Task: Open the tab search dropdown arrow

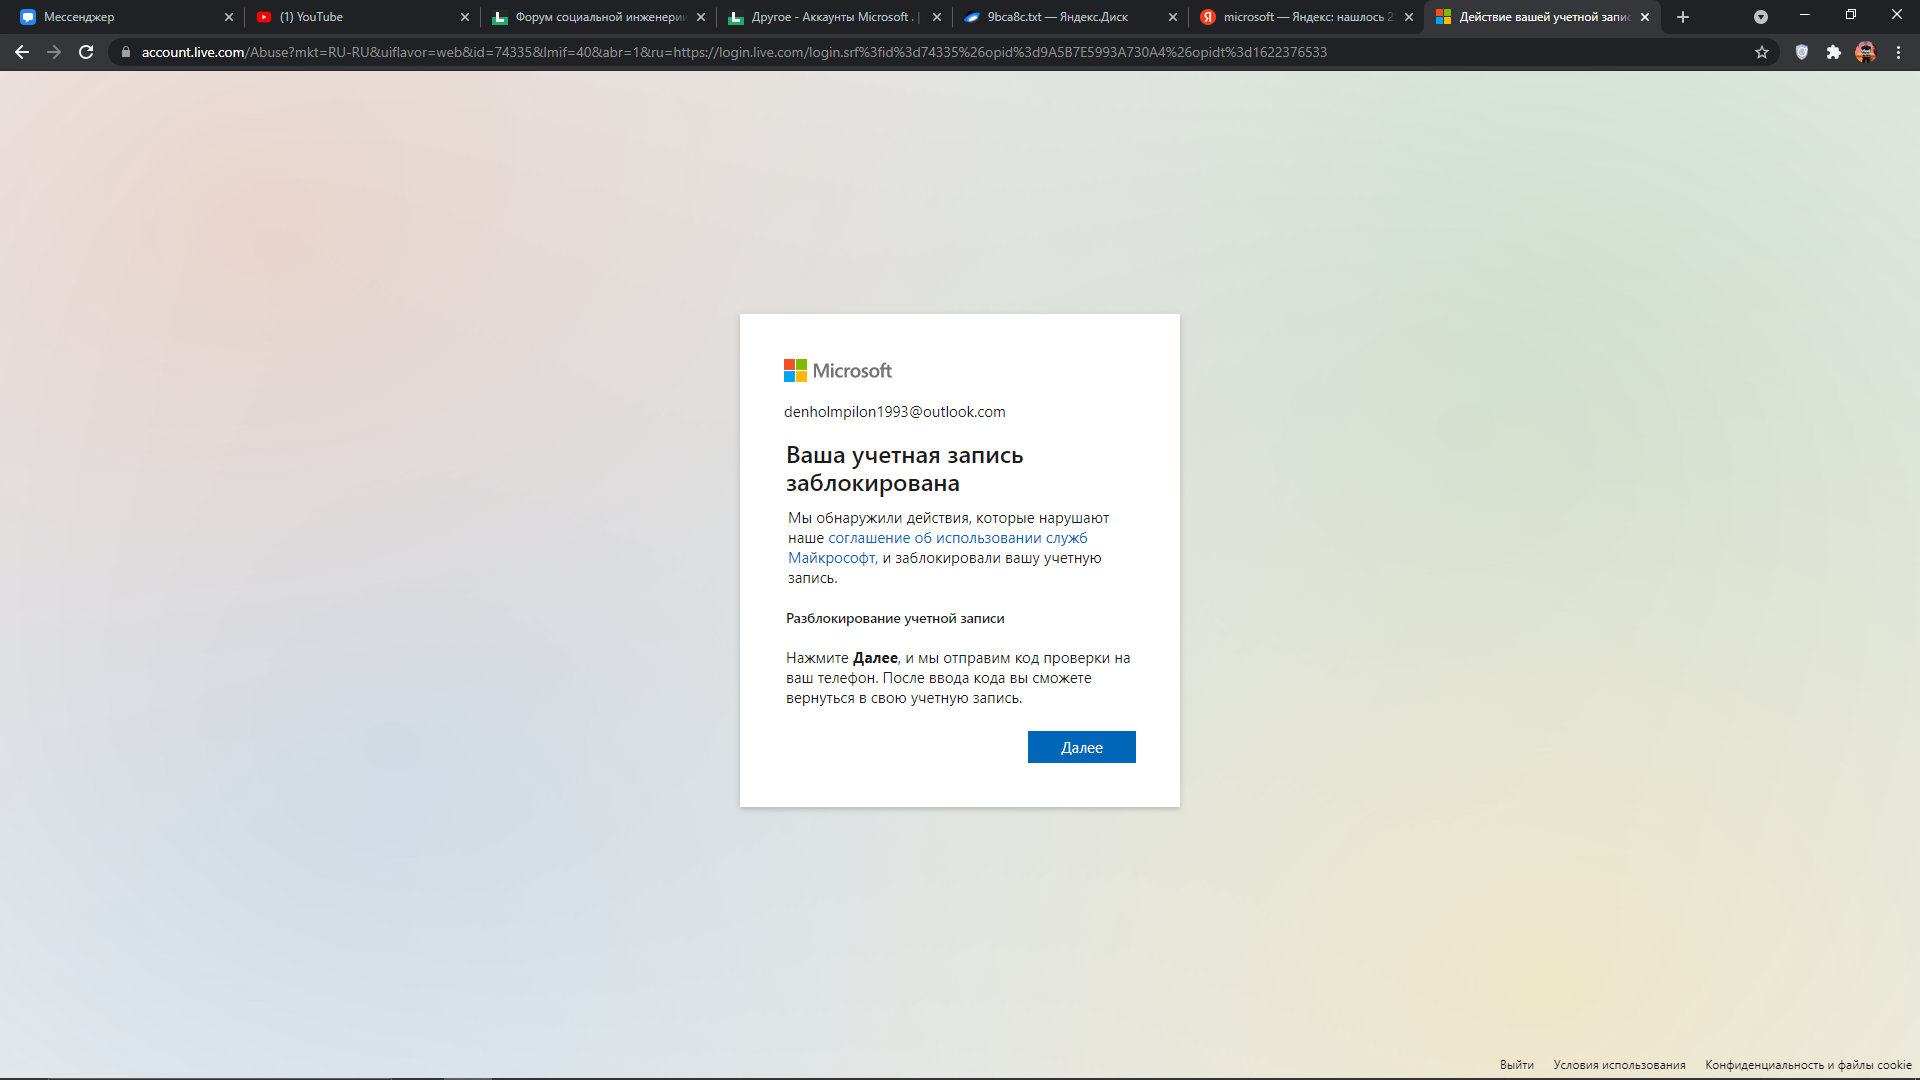Action: click(x=1761, y=17)
